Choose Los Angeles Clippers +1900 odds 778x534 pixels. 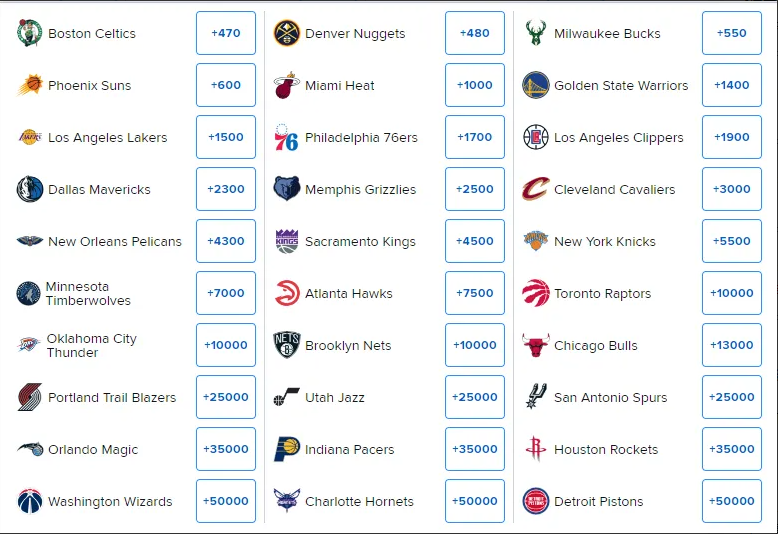tap(732, 137)
